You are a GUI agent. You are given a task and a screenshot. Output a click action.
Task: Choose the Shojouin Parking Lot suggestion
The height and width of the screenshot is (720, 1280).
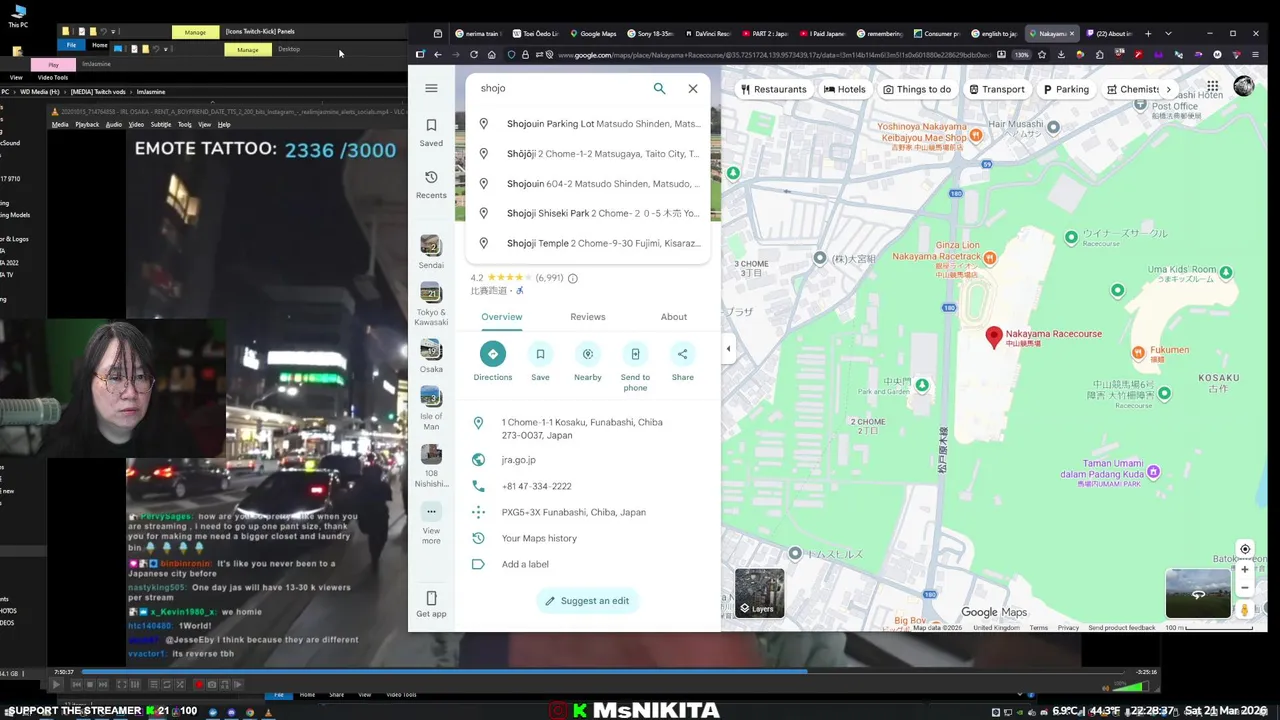(x=588, y=124)
